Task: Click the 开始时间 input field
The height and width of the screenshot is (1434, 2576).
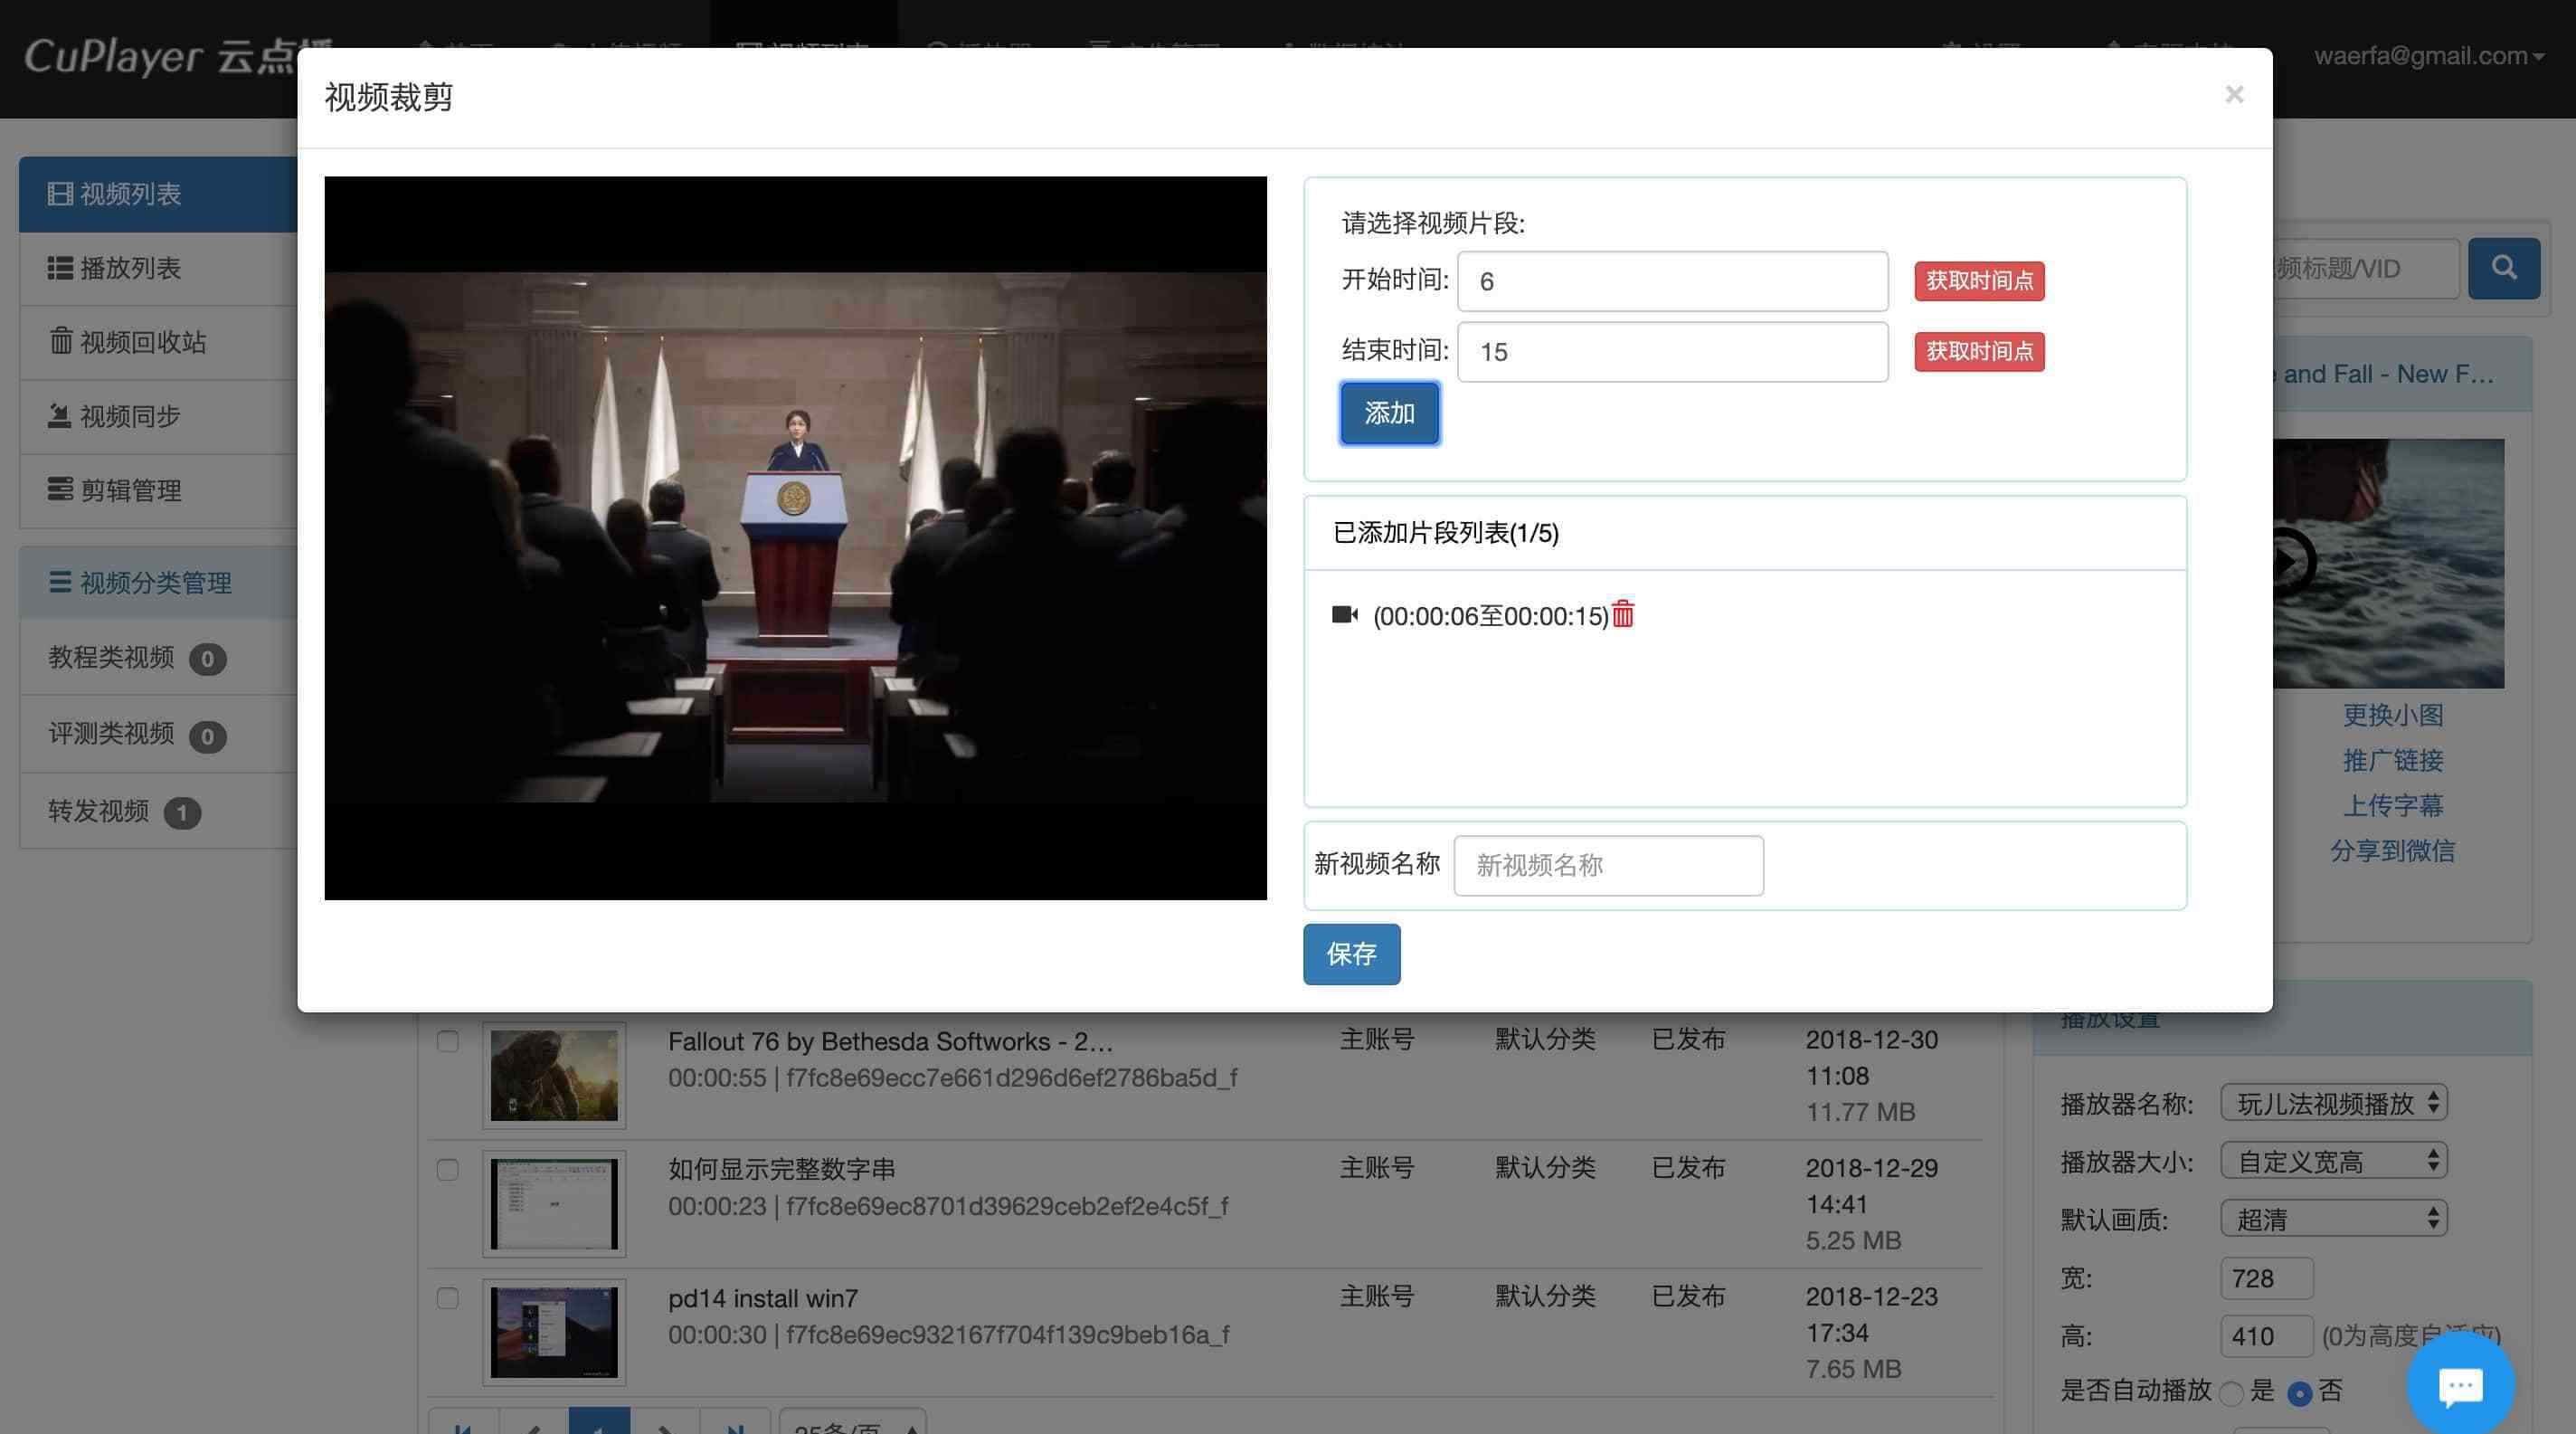Action: 1672,281
